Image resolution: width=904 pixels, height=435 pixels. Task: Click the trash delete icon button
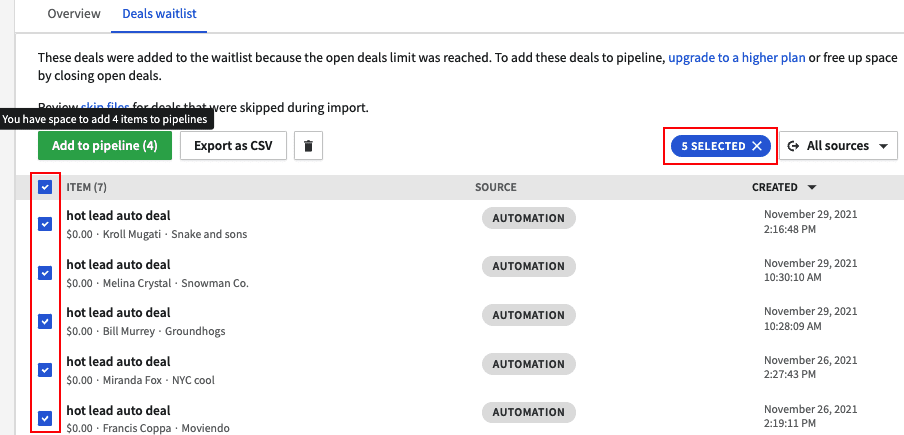(308, 146)
